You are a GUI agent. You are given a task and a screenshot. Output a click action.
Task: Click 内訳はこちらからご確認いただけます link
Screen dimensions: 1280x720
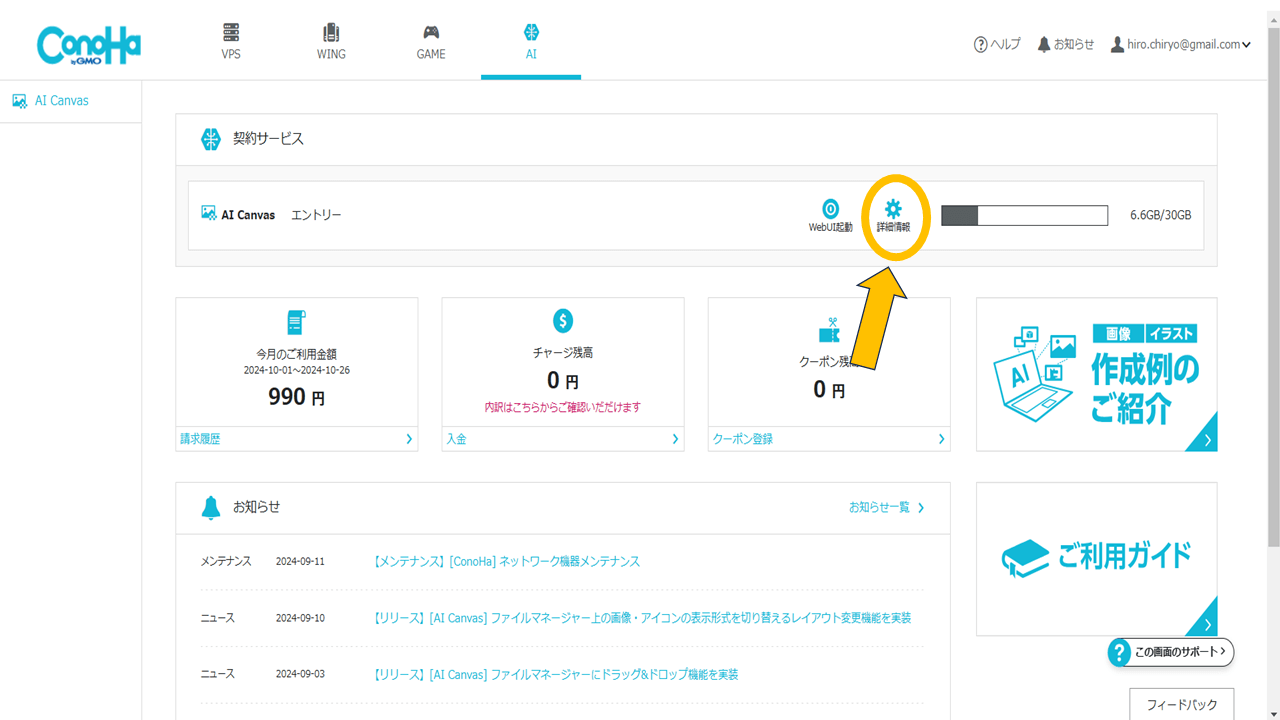pyautogui.click(x=563, y=407)
